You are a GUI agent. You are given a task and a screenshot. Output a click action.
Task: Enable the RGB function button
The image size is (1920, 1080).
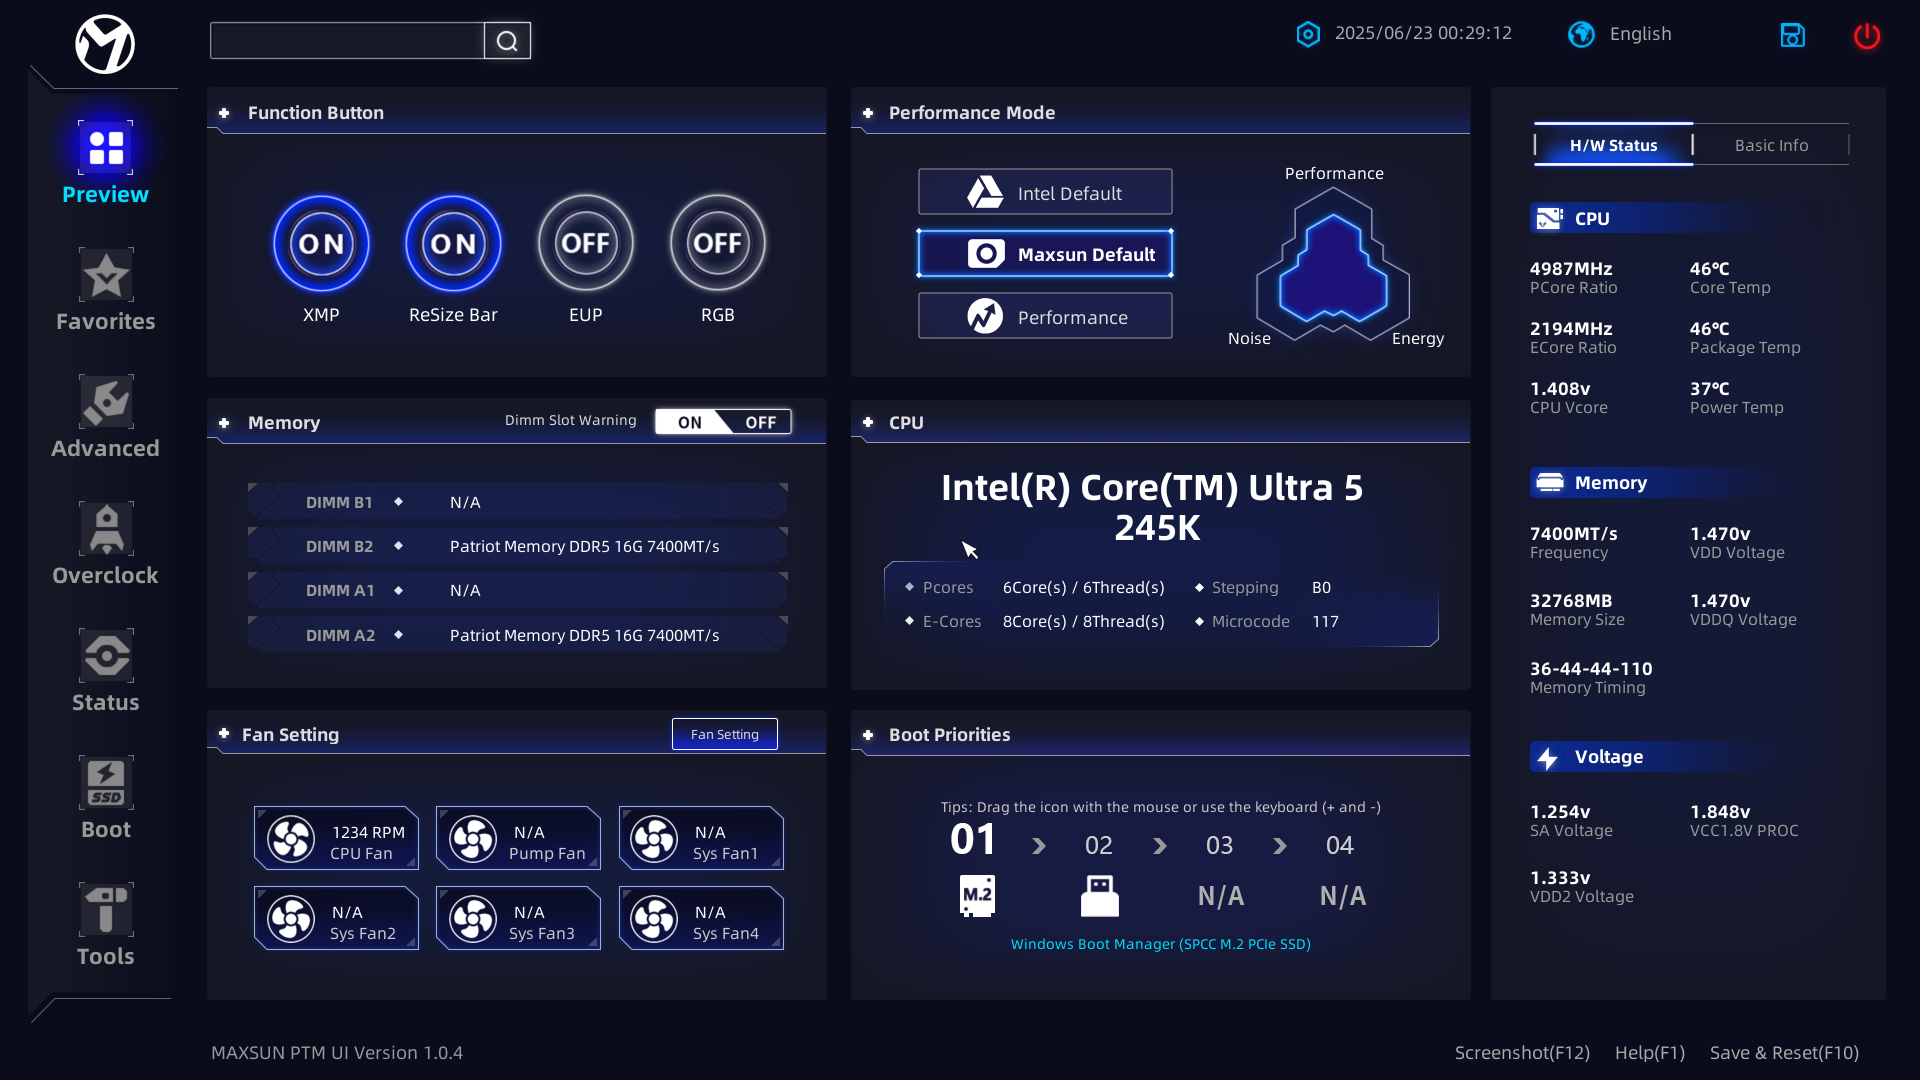click(x=717, y=243)
